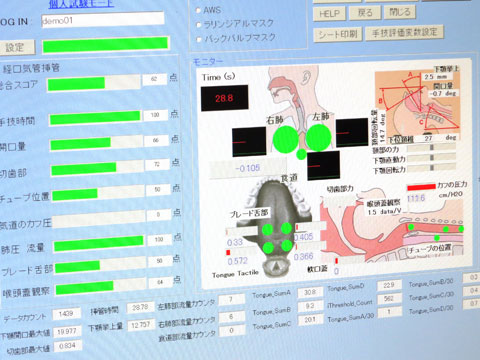Click the 挿管時間 field showing 28.78

pyautogui.click(x=140, y=307)
